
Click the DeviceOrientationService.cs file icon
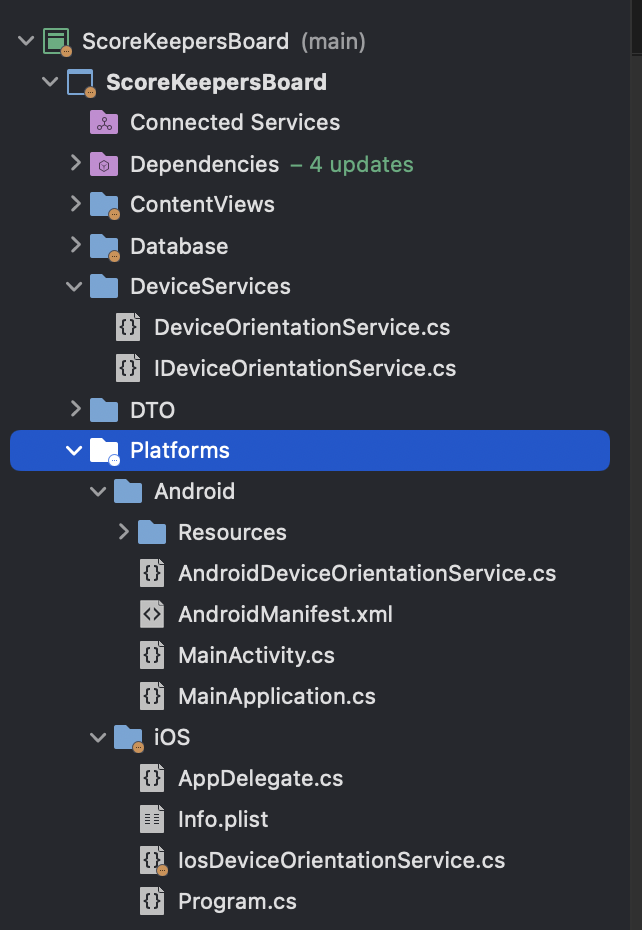pyautogui.click(x=128, y=327)
